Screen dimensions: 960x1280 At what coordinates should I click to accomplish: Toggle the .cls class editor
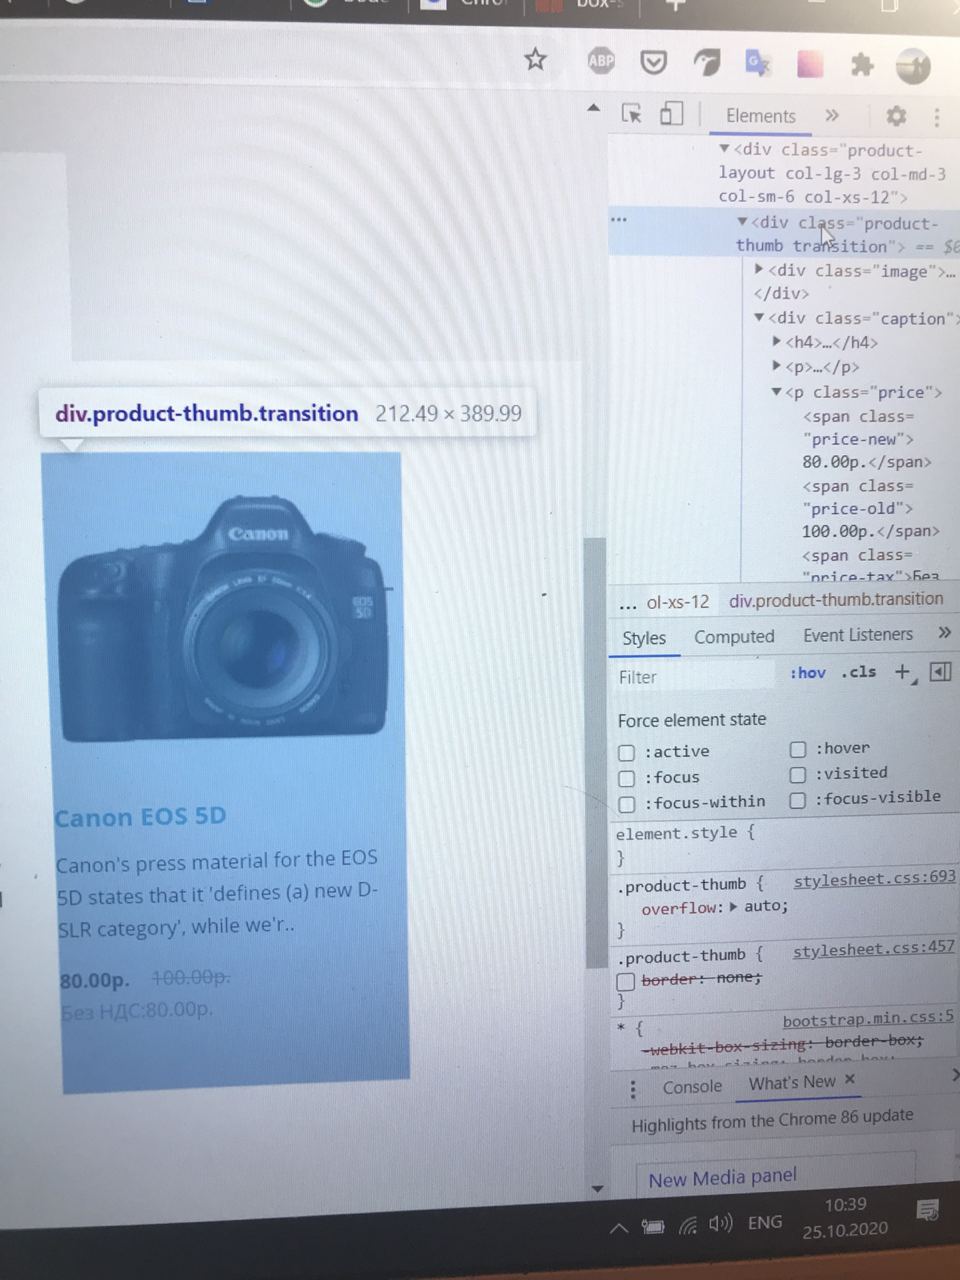859,672
